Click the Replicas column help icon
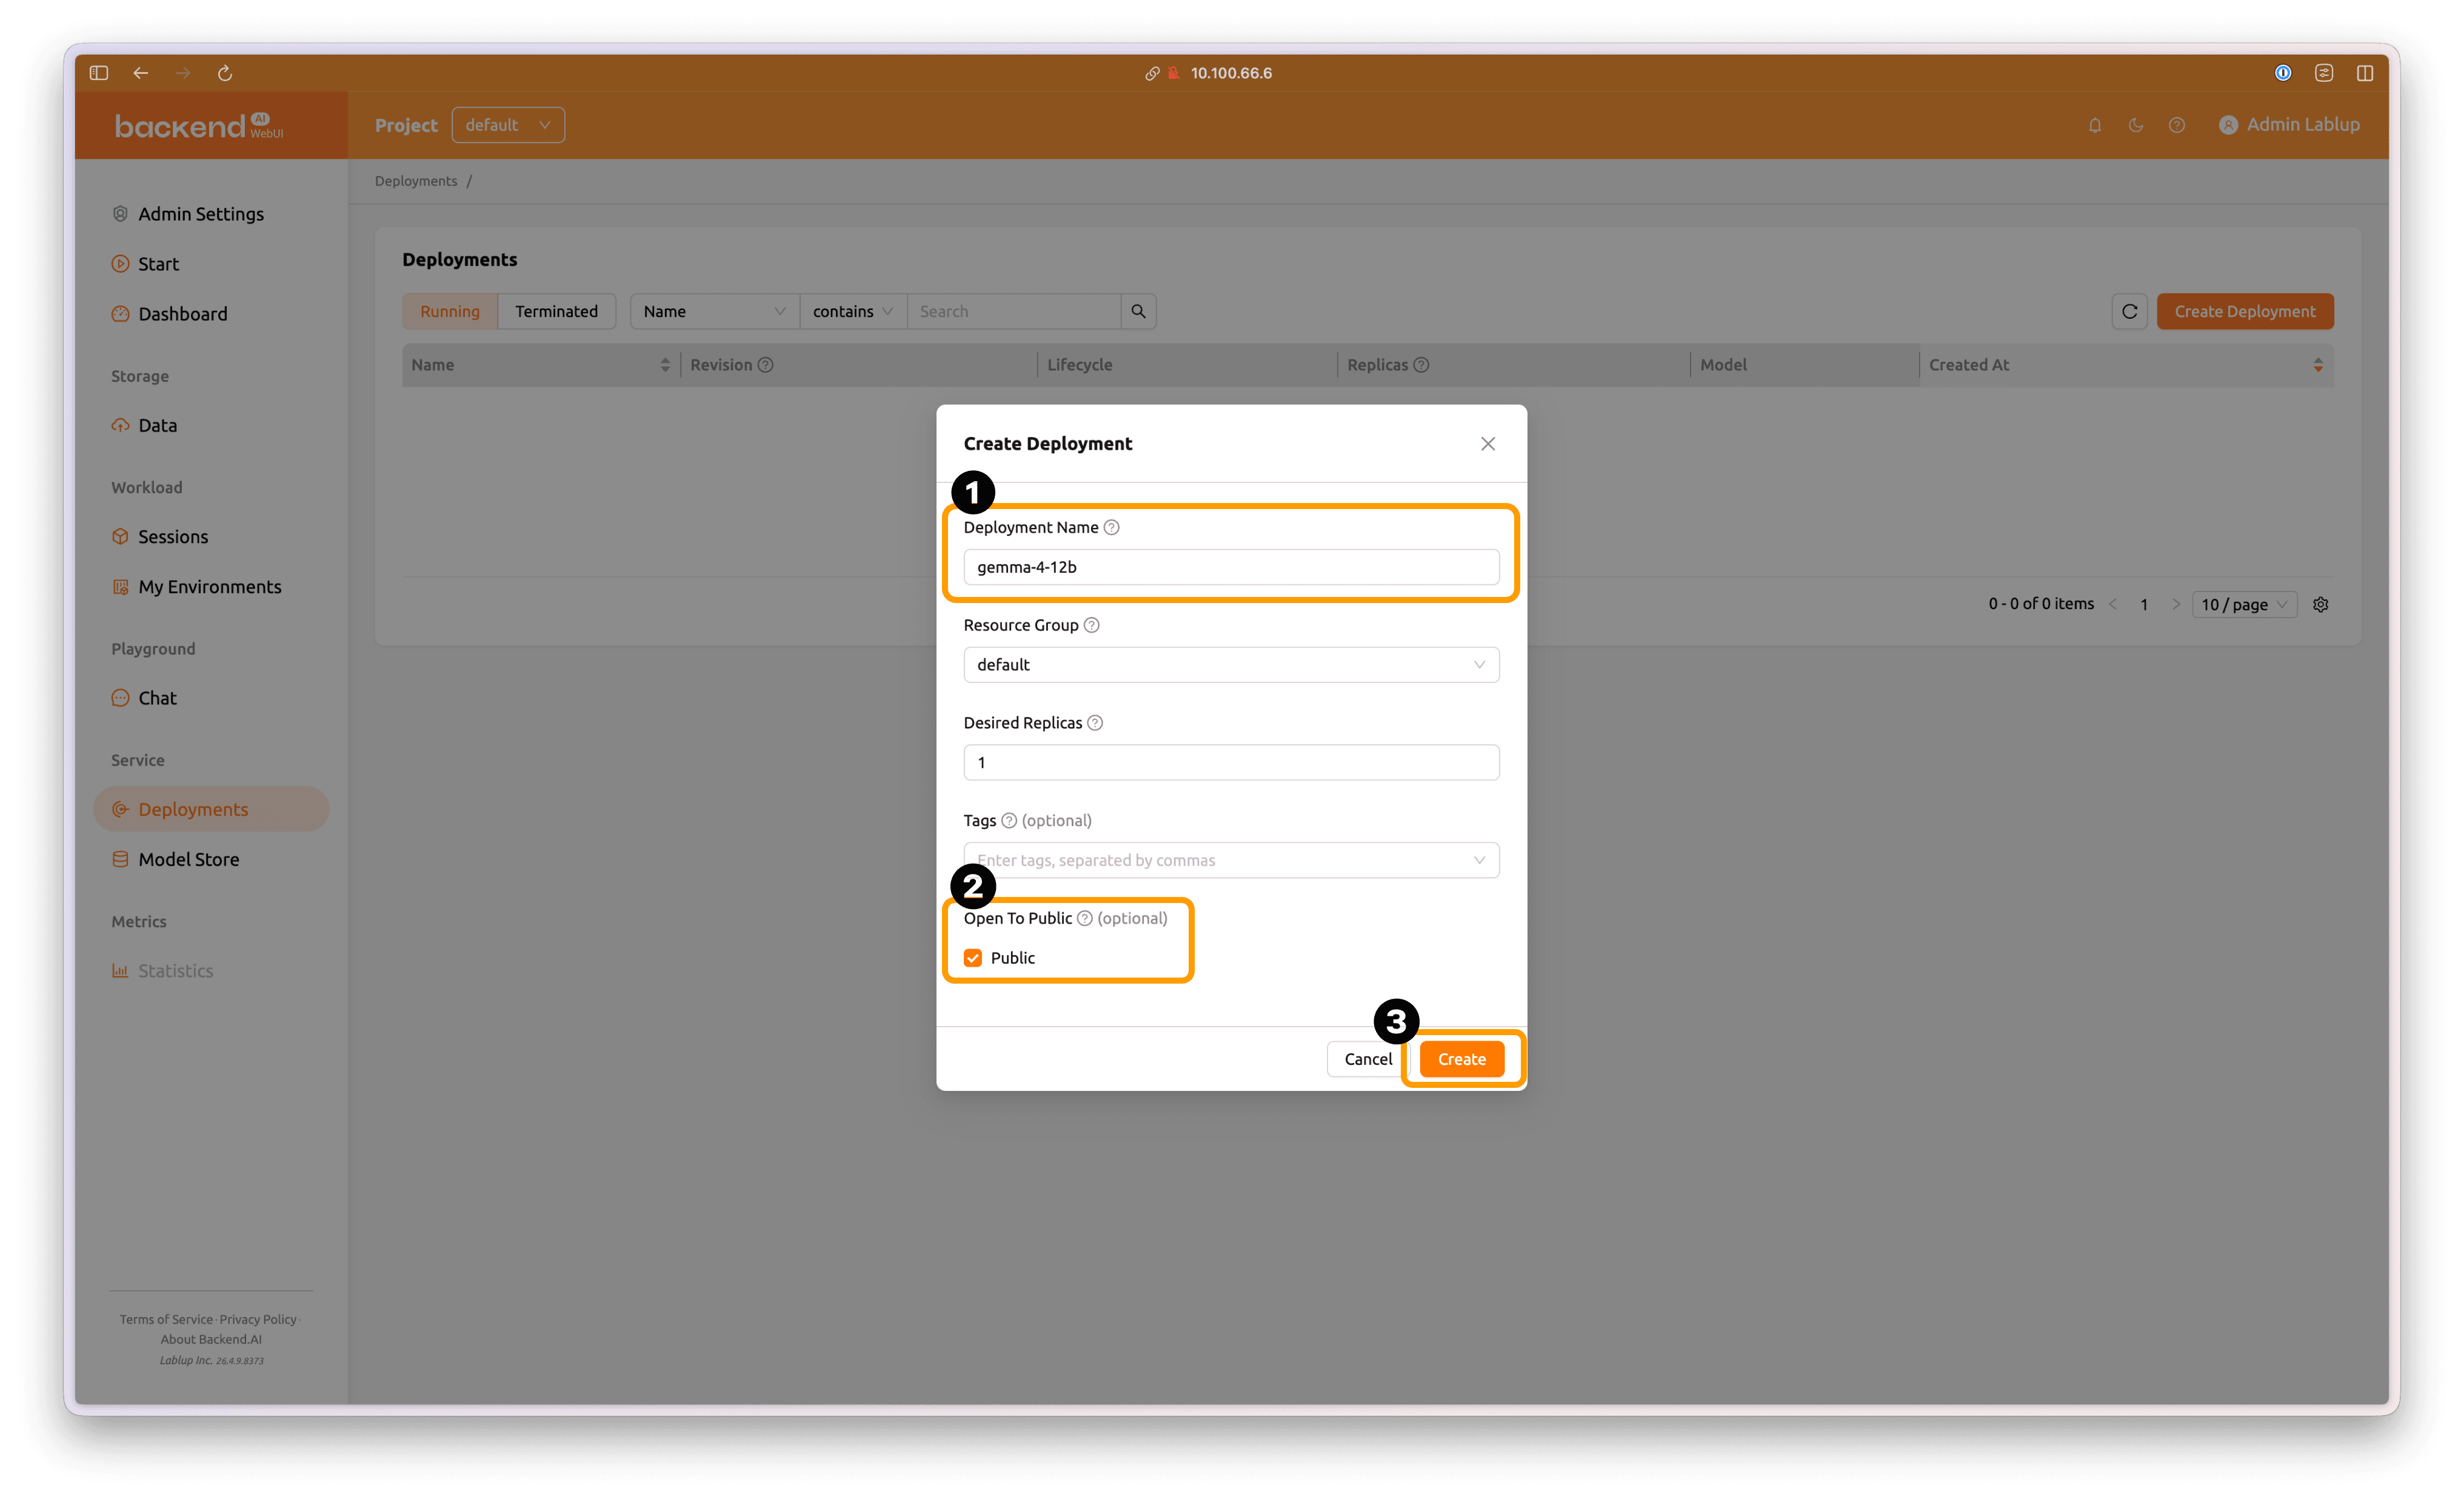This screenshot has width=2464, height=1500. [1421, 365]
